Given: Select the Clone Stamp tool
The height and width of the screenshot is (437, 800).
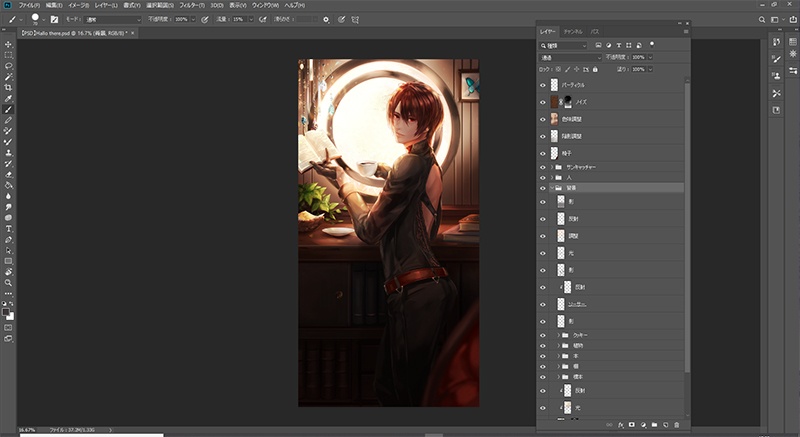Looking at the screenshot, I should 8,153.
